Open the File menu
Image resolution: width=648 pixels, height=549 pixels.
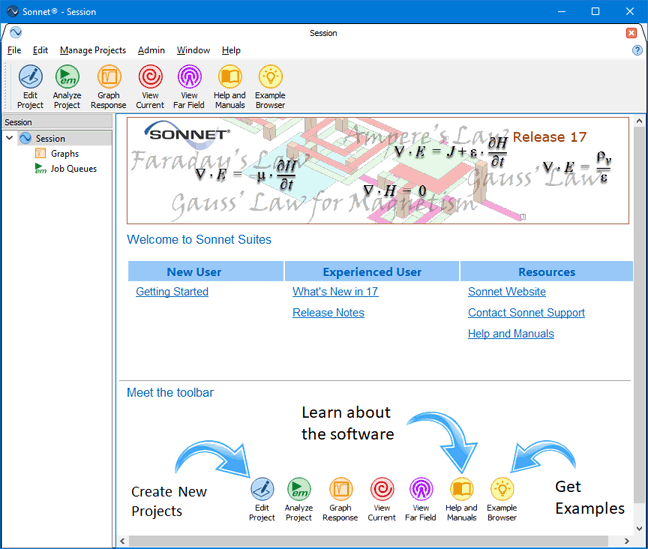pos(14,50)
